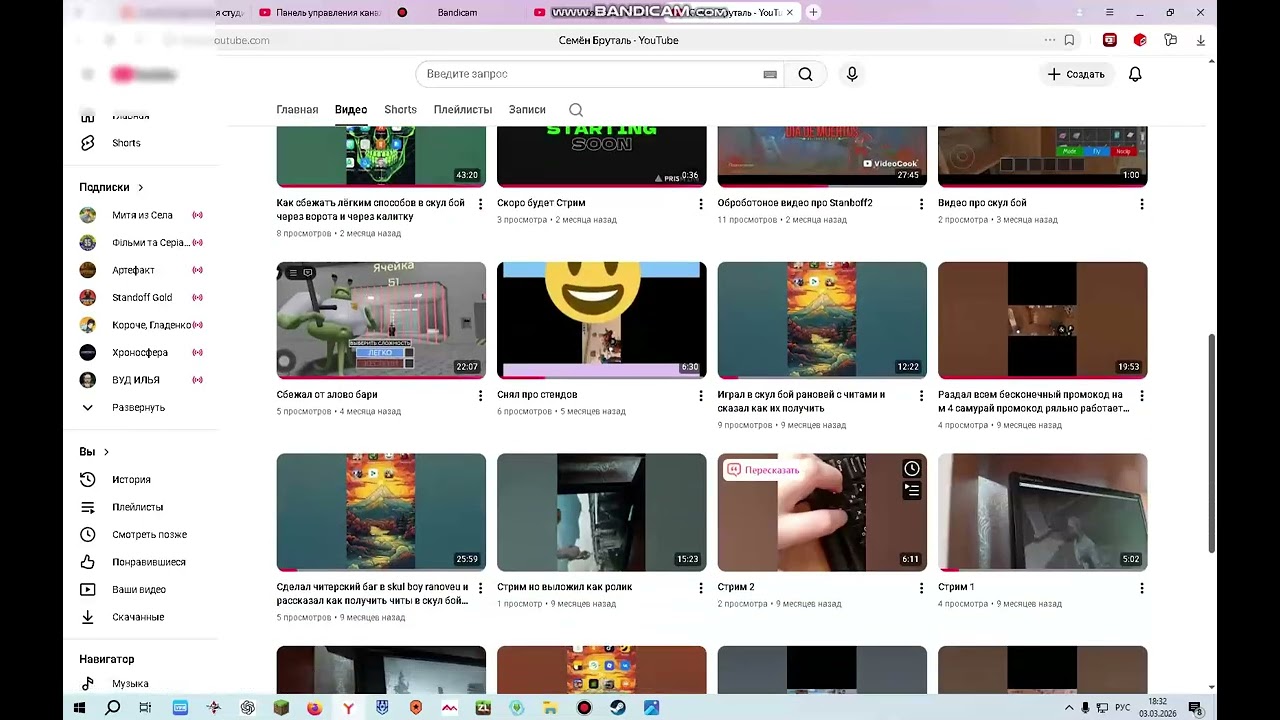Open Shorts in the left sidebar

(126, 143)
